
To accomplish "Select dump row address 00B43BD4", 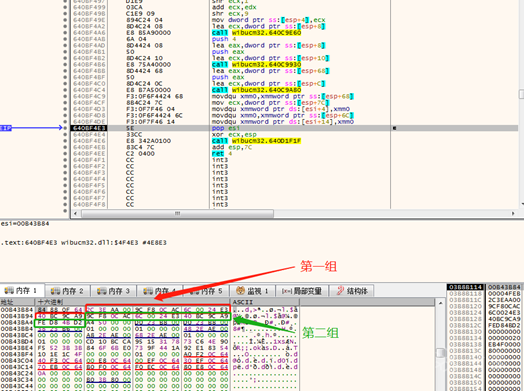I will click(17, 342).
